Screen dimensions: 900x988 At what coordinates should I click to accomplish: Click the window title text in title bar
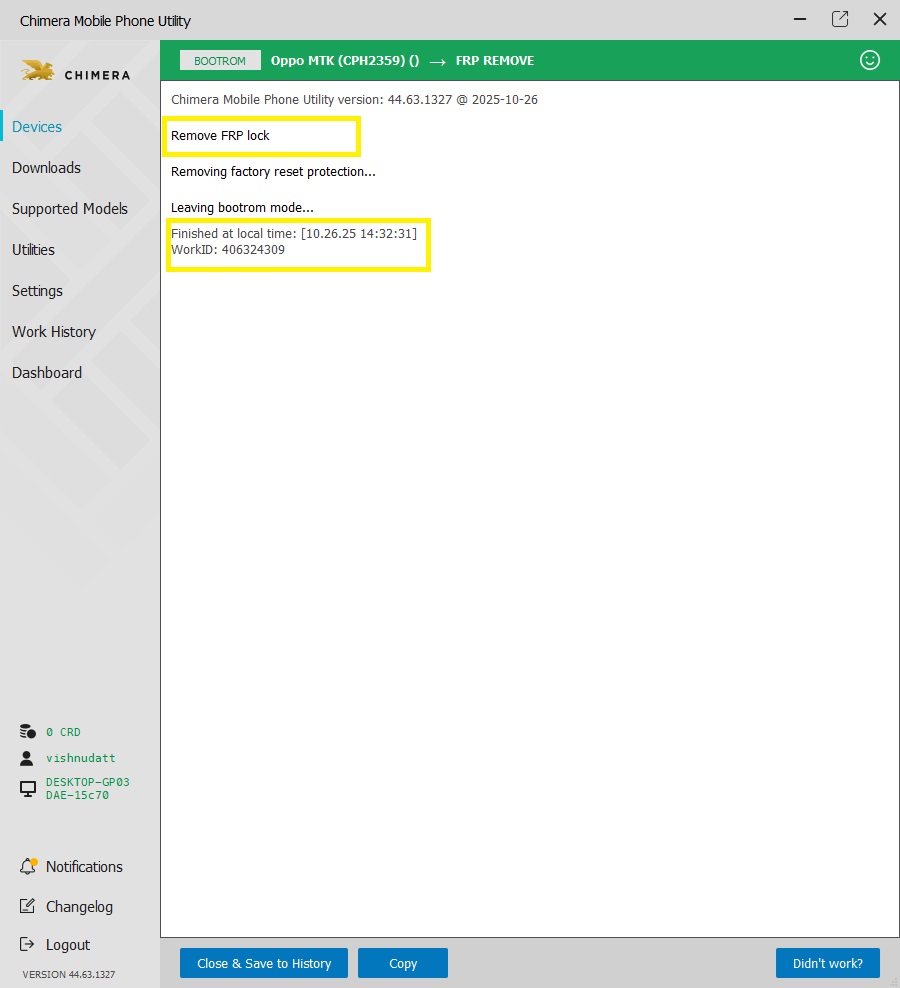click(x=105, y=21)
